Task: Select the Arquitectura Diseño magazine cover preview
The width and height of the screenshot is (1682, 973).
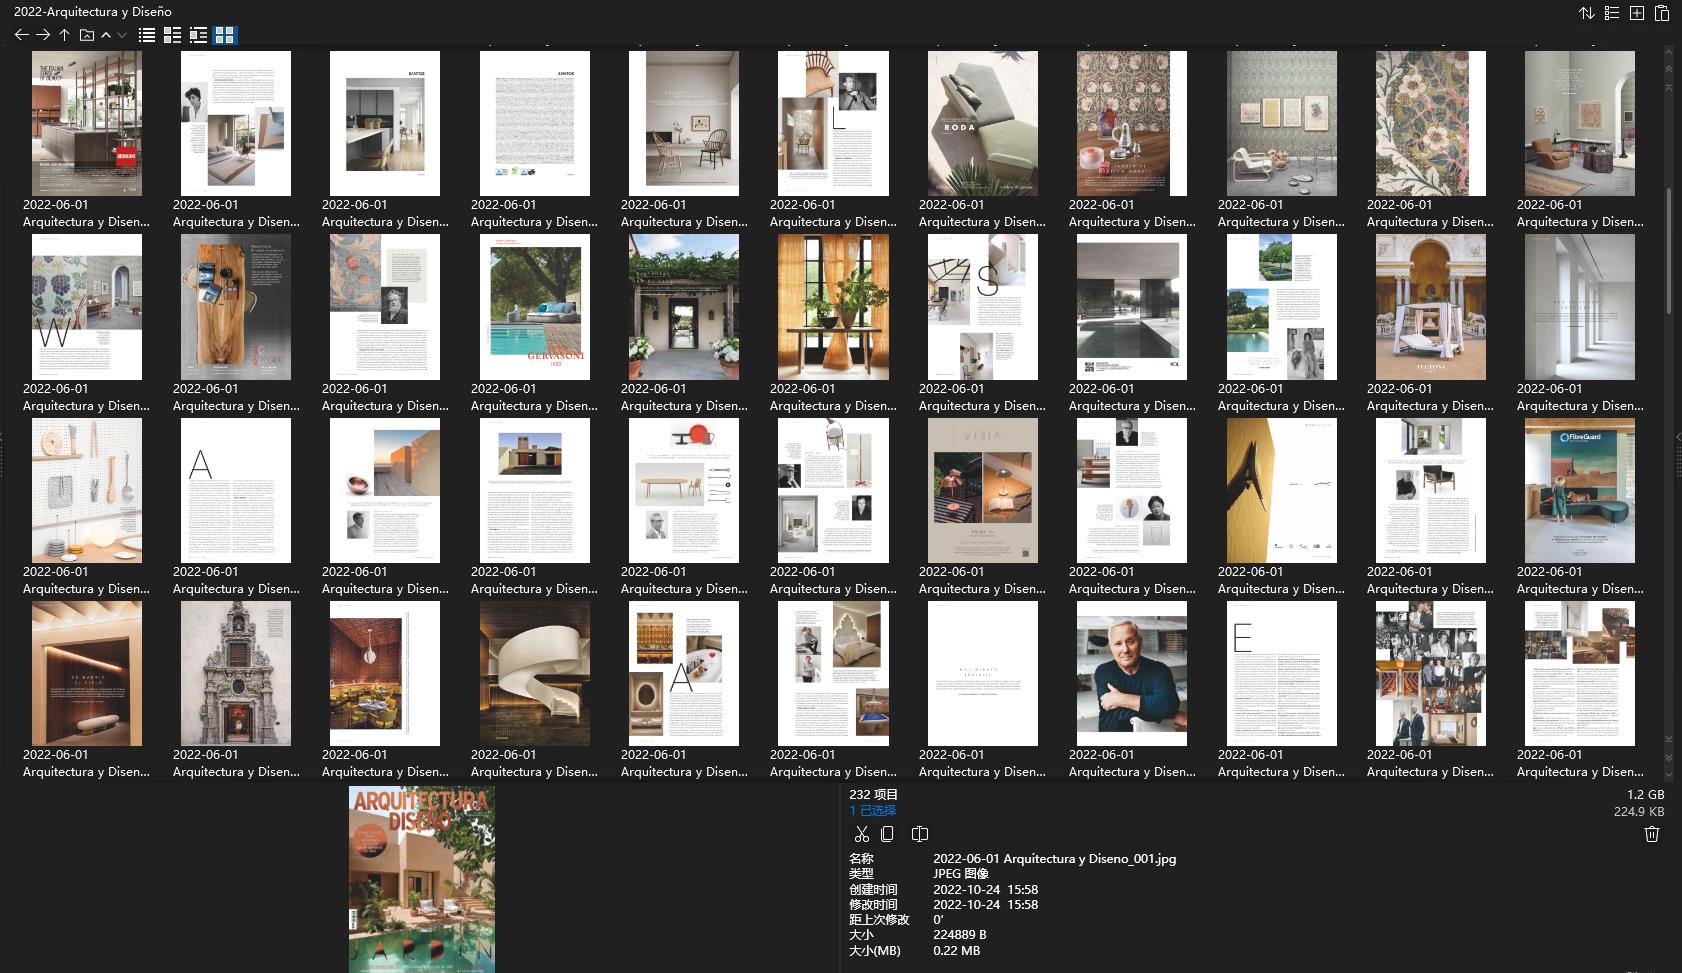Action: [x=421, y=878]
